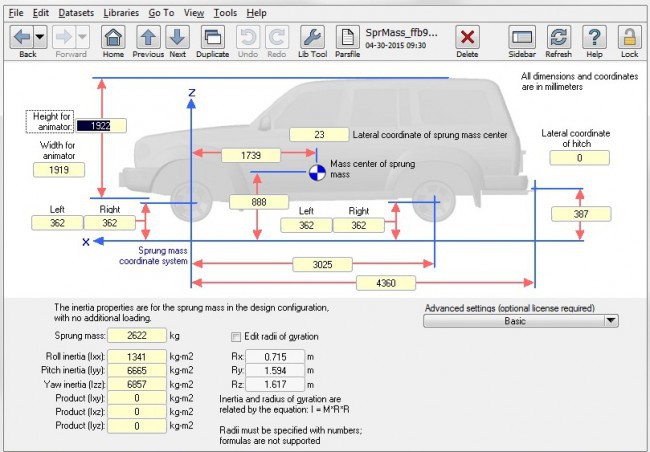Edit the Product (Ixz) field

click(137, 412)
